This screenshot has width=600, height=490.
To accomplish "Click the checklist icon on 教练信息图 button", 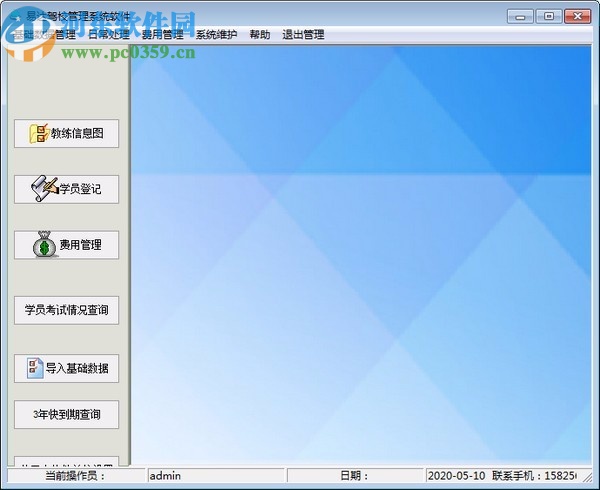I will pyautogui.click(x=39, y=133).
